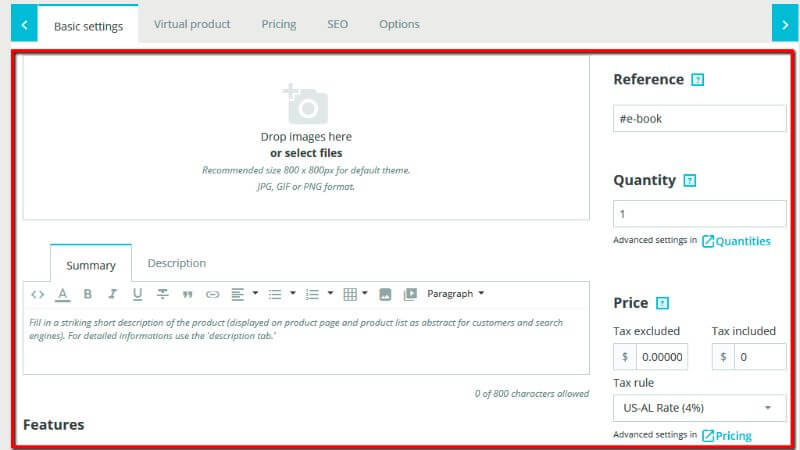The image size is (800, 450).
Task: Click the Quantity help icon
Action: pyautogui.click(x=690, y=181)
